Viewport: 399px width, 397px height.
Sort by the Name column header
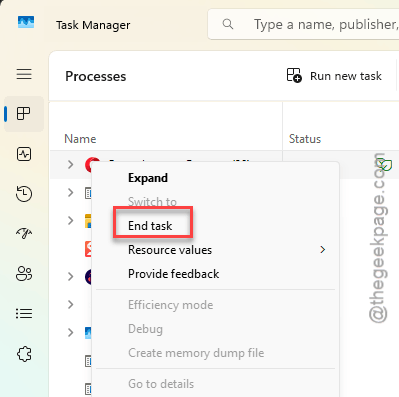[x=80, y=139]
